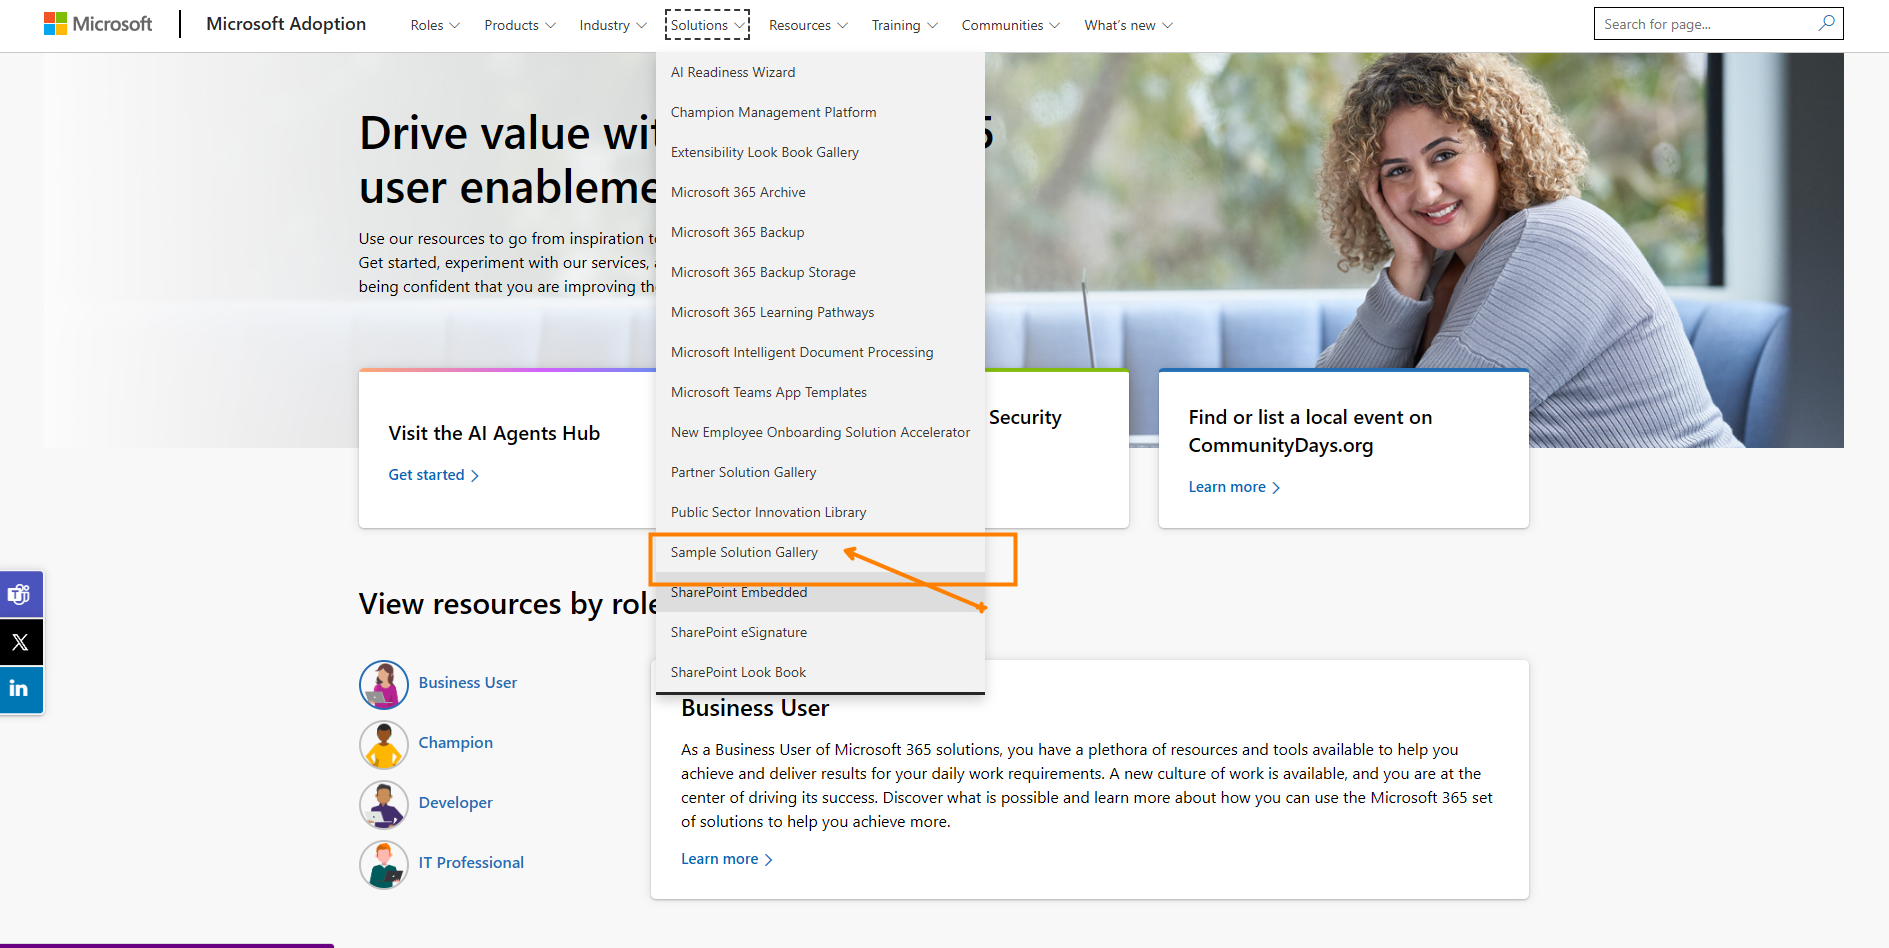Click the Developer avatar icon
Screen dimensions: 1889x948
tap(384, 804)
